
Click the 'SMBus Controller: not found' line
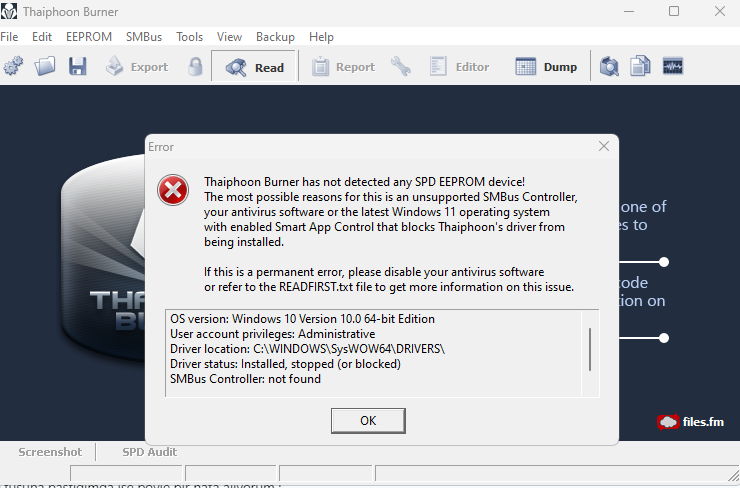click(x=245, y=379)
